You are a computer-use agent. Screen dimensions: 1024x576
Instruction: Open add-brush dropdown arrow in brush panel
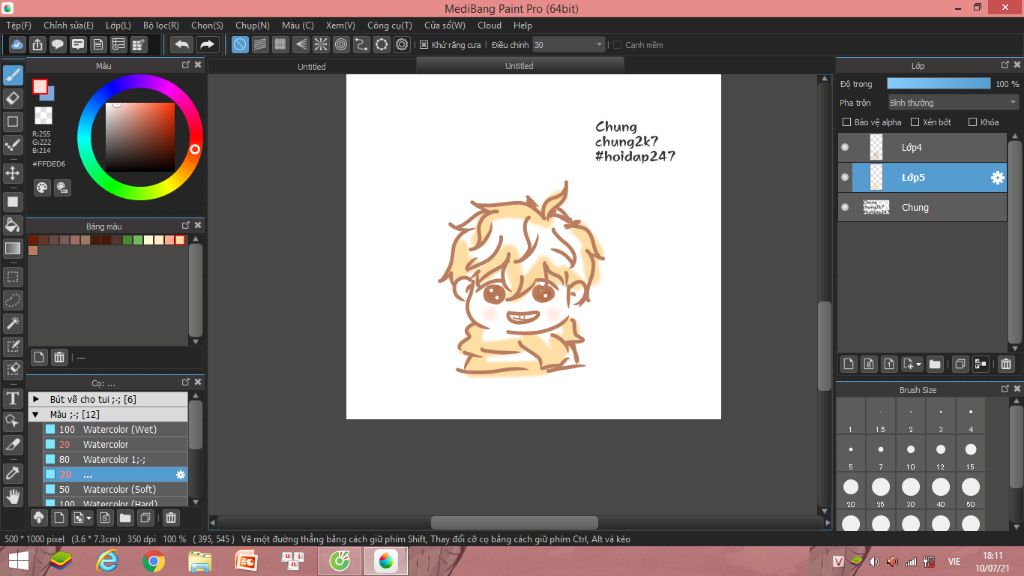click(89, 519)
